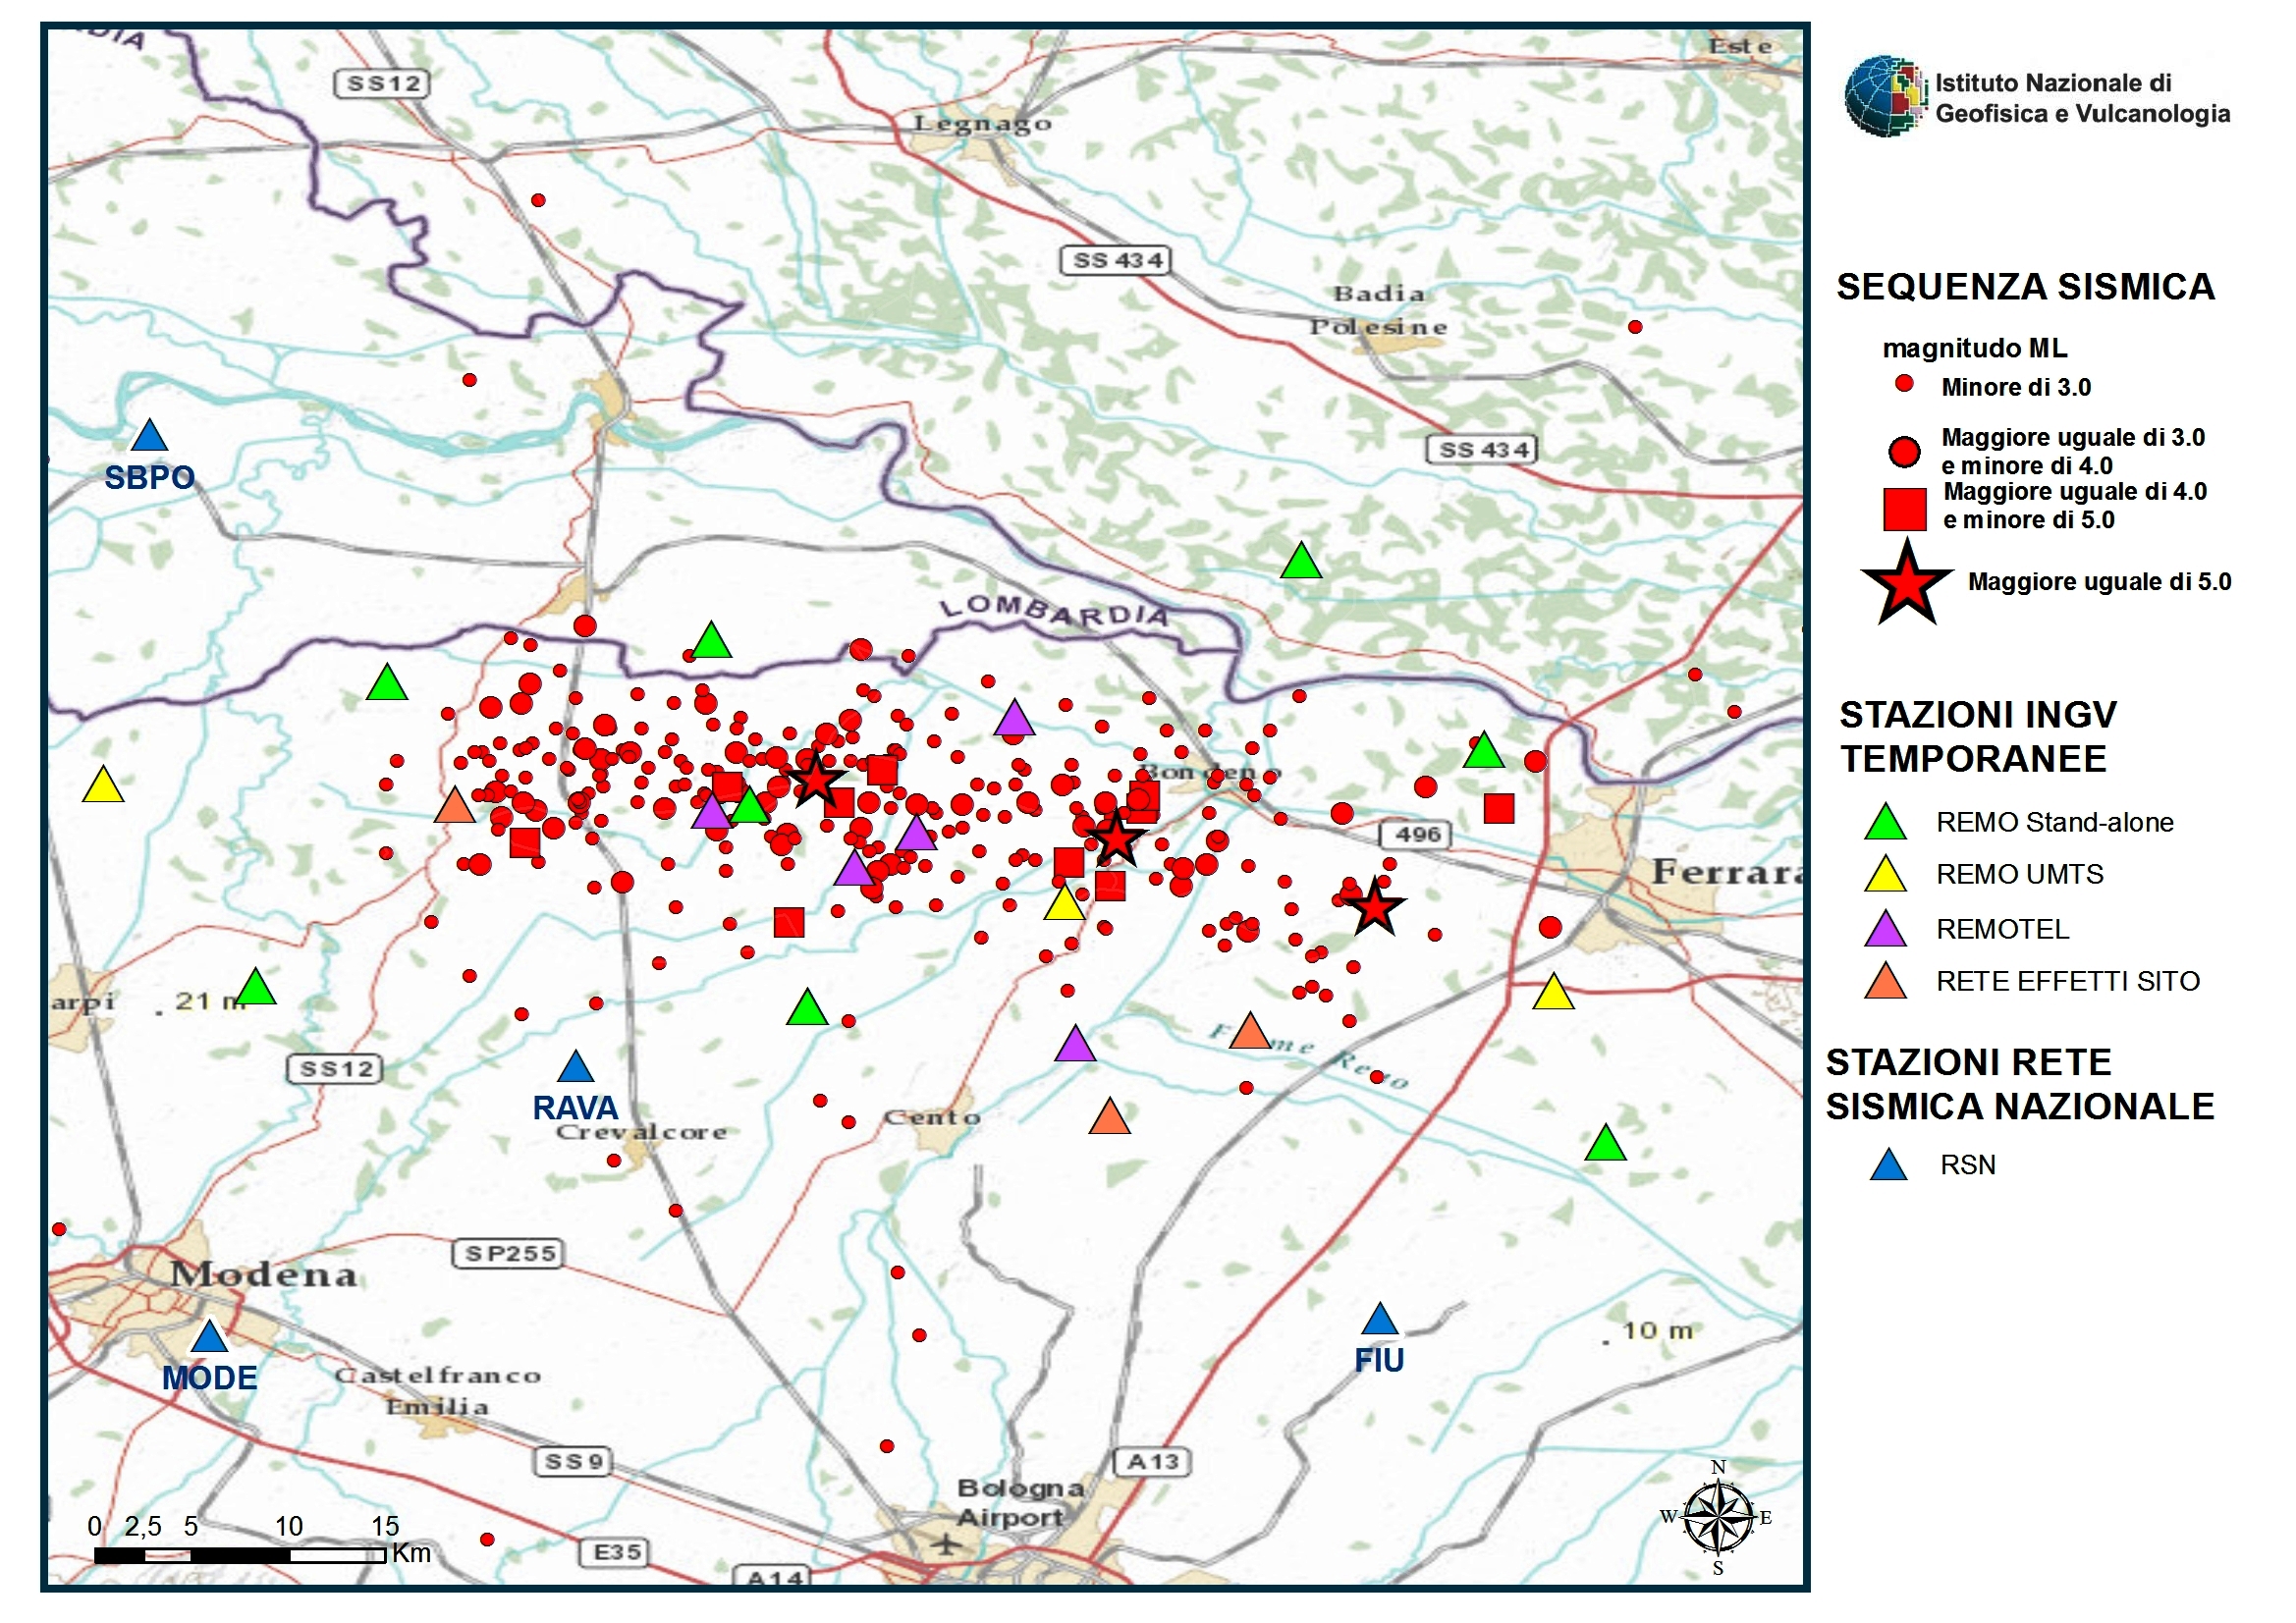Click the green REMO Stand-alone legend triangle
Image resolution: width=2296 pixels, height=1623 pixels.
pos(1886,823)
